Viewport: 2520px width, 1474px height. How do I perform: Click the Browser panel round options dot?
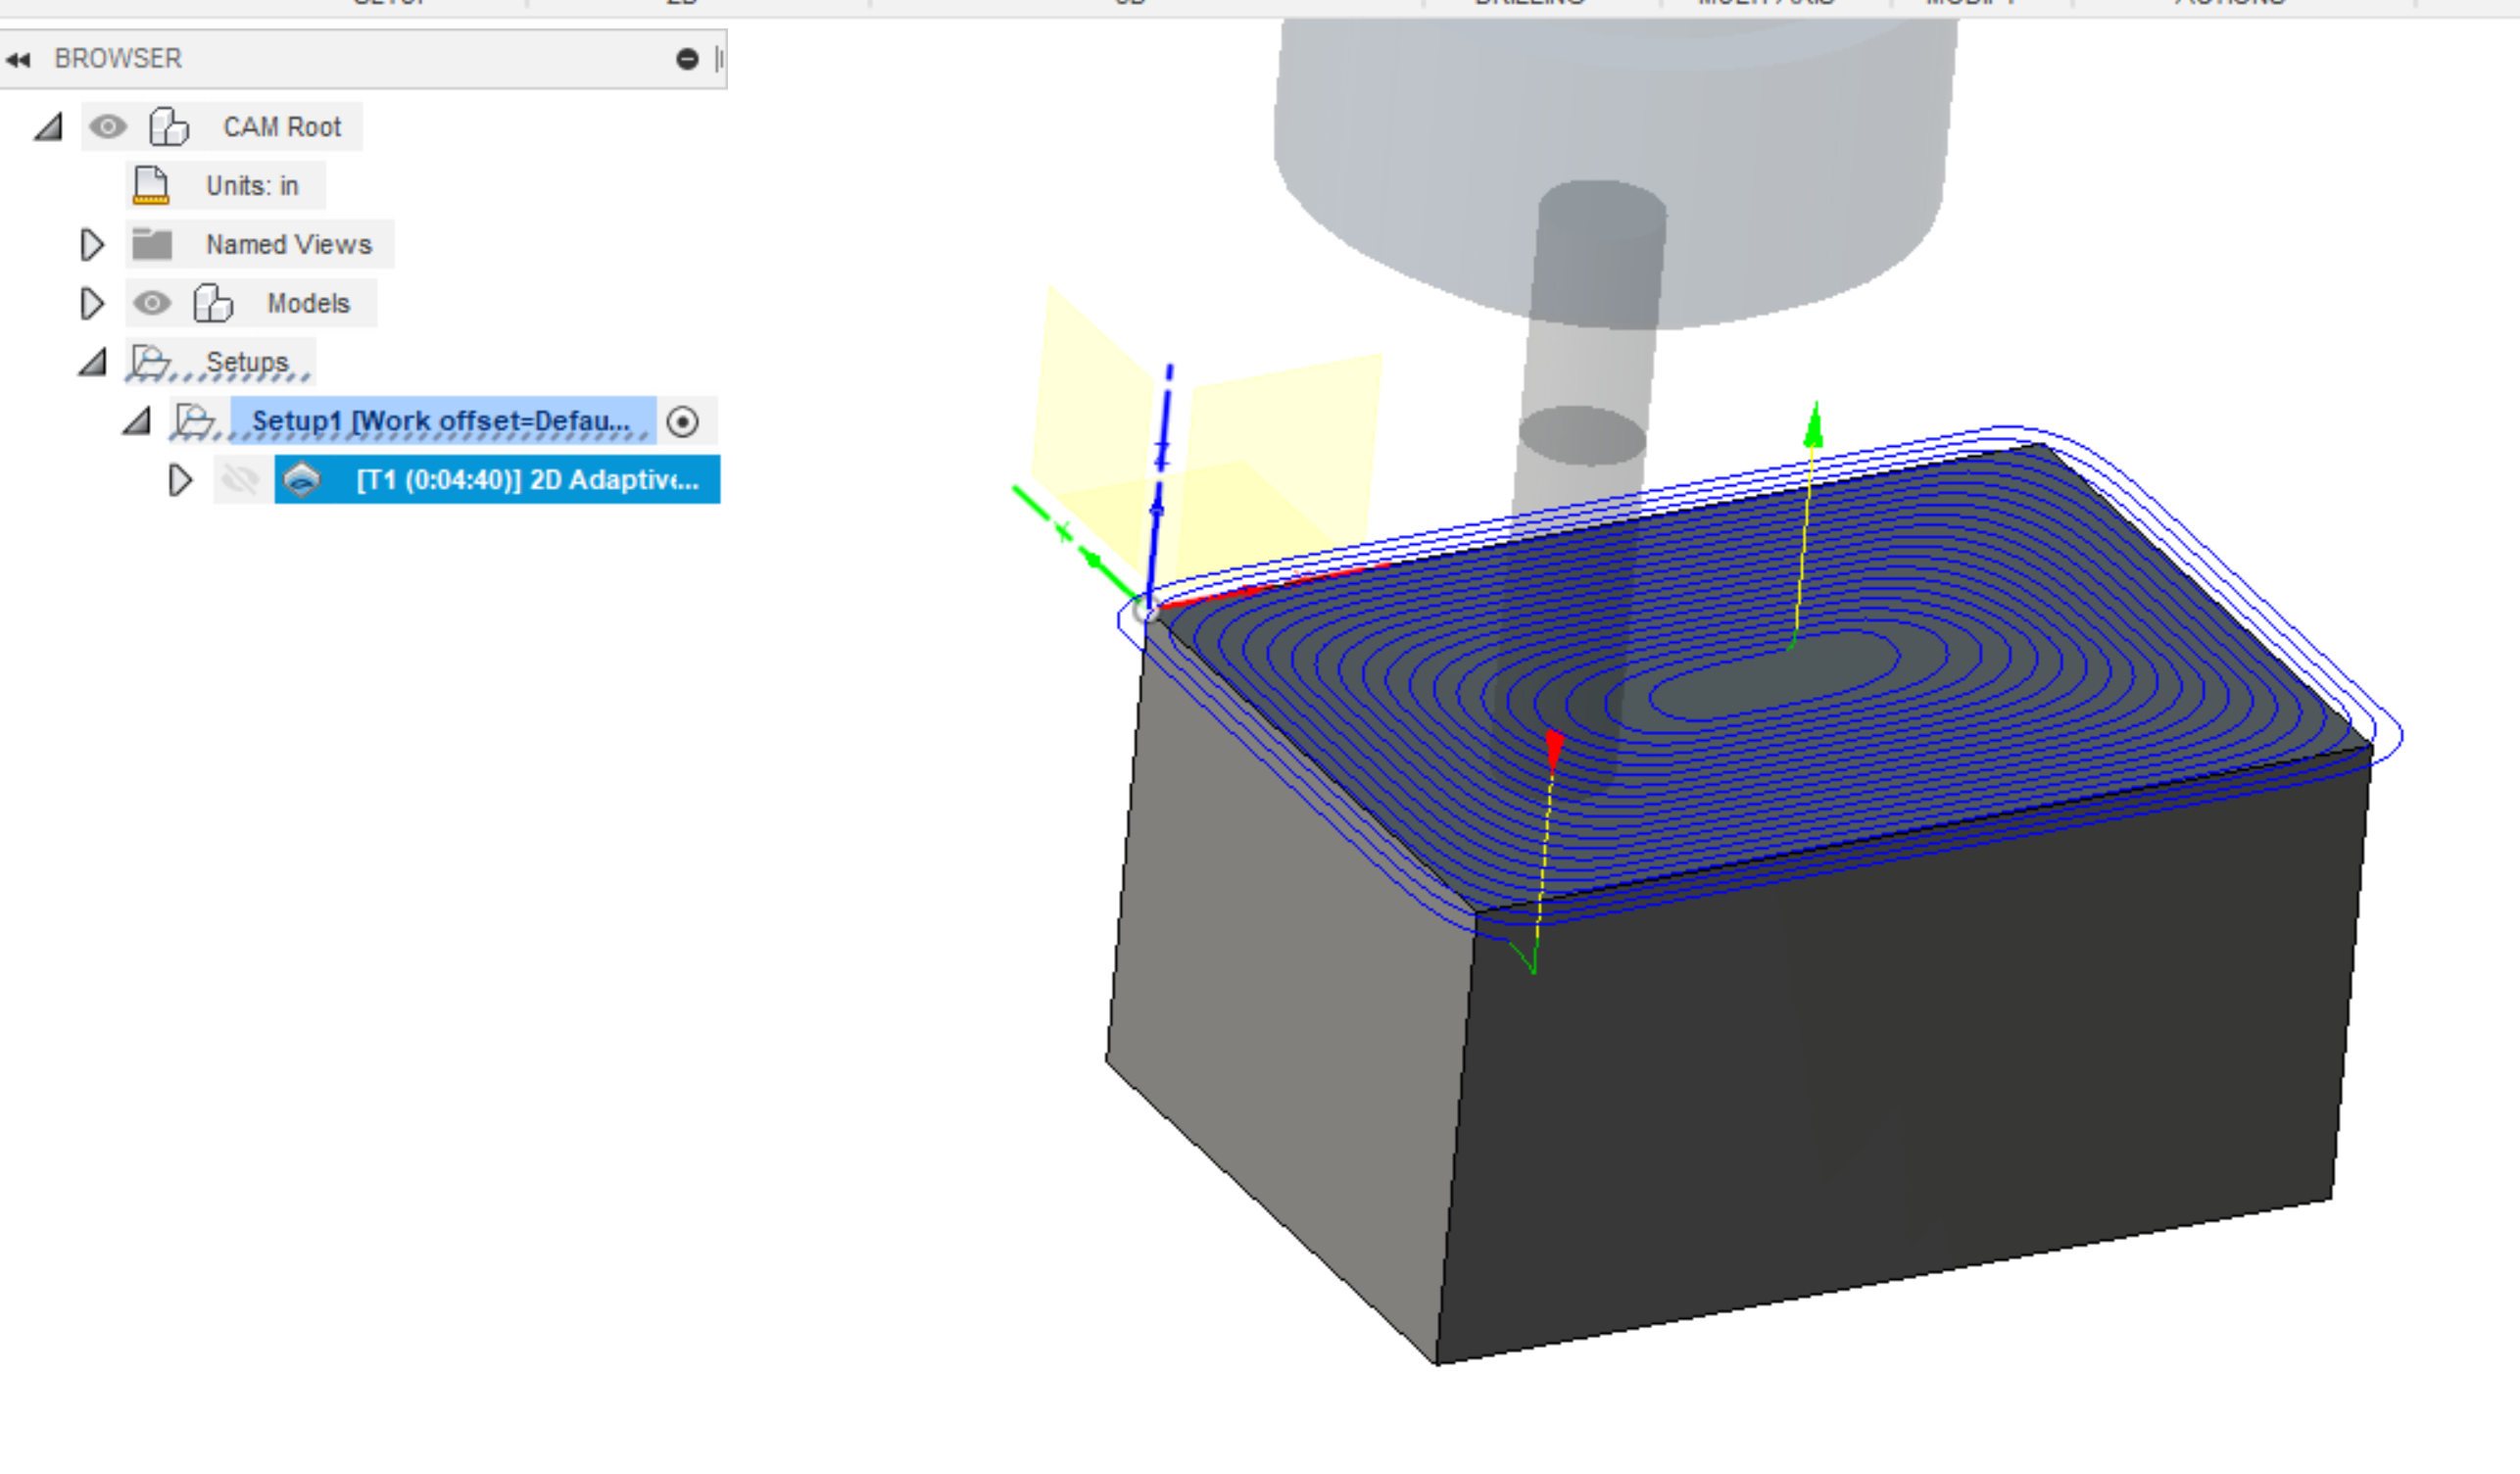(687, 59)
